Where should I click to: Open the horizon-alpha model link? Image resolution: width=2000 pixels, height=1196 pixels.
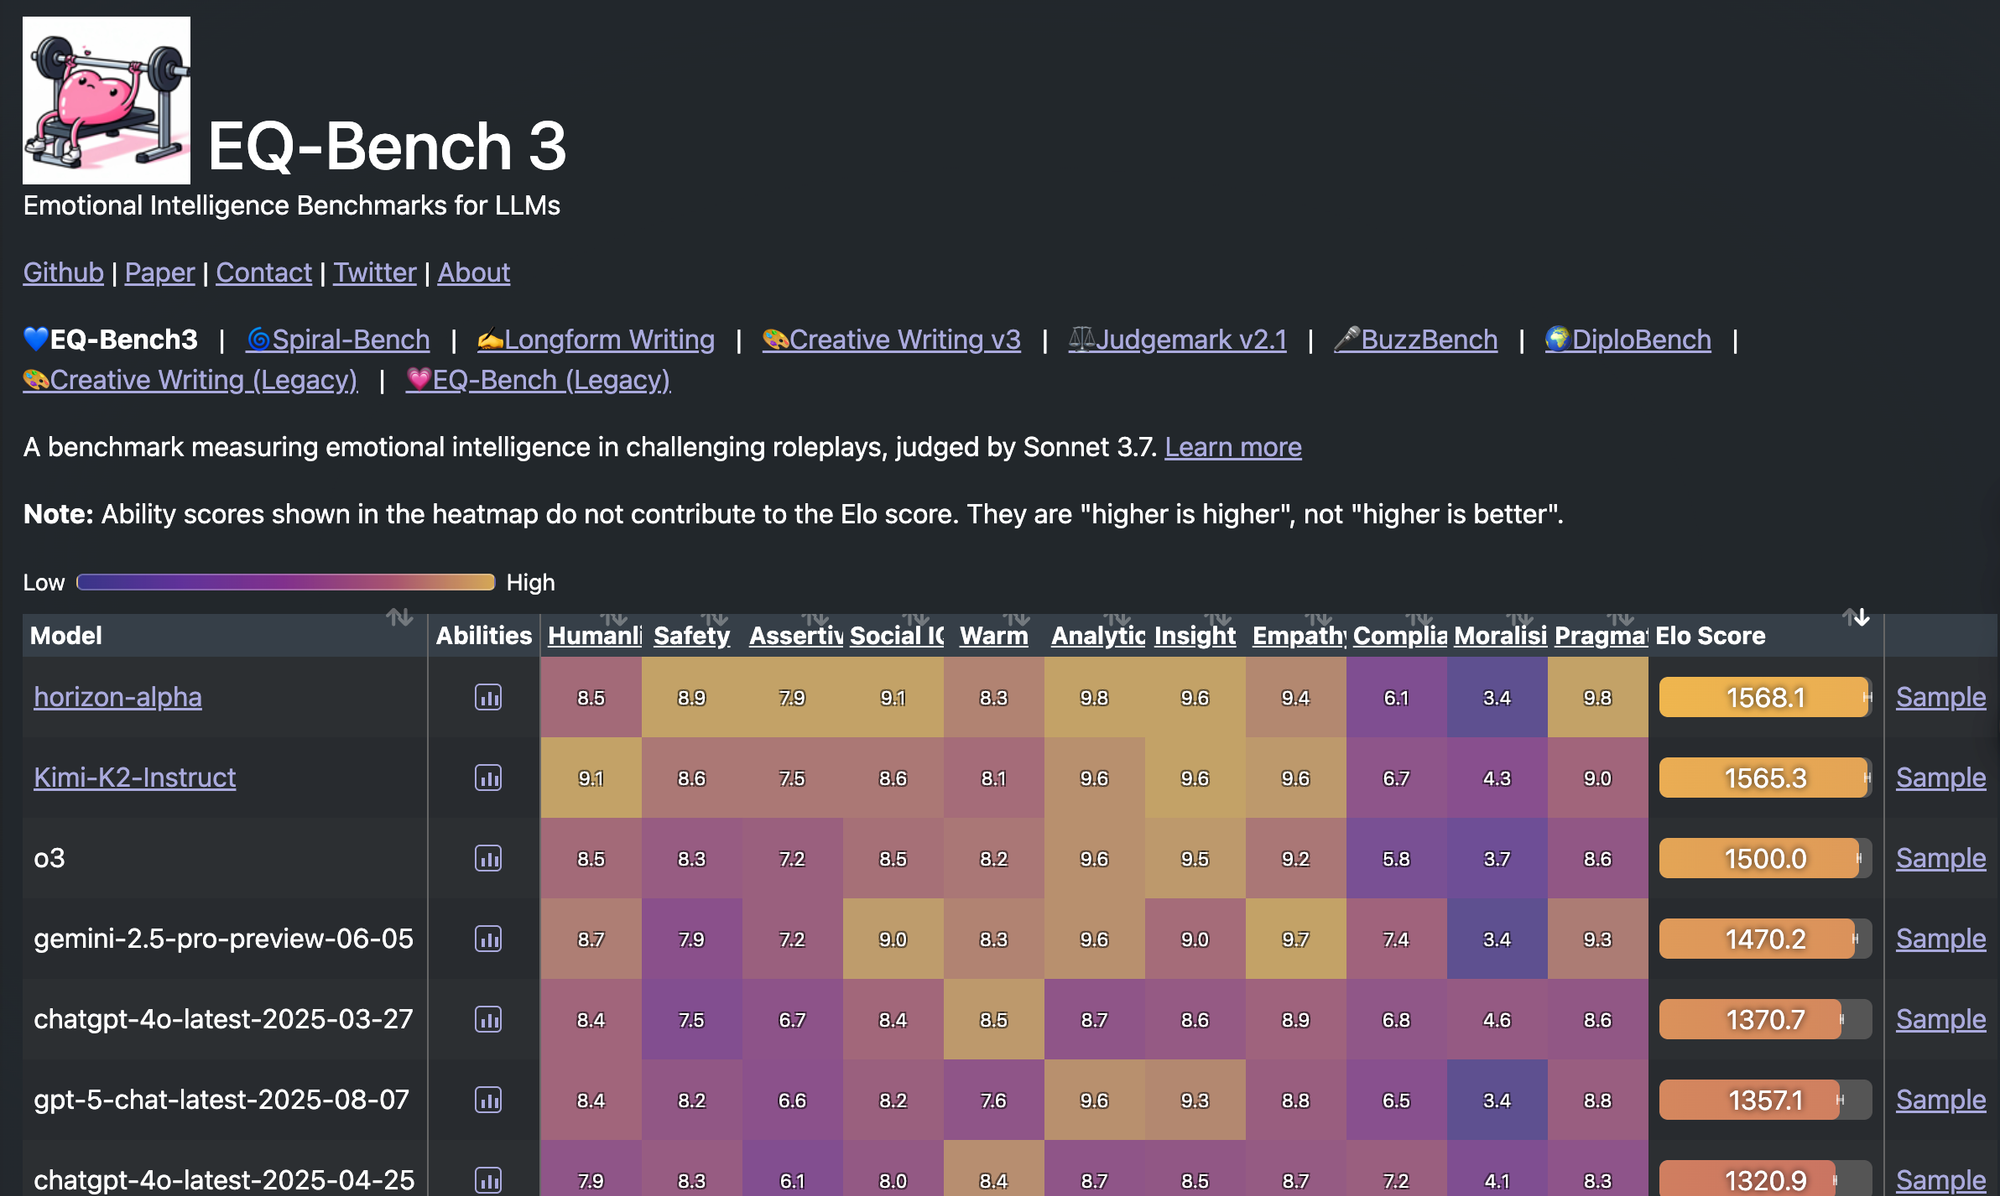pyautogui.click(x=118, y=697)
